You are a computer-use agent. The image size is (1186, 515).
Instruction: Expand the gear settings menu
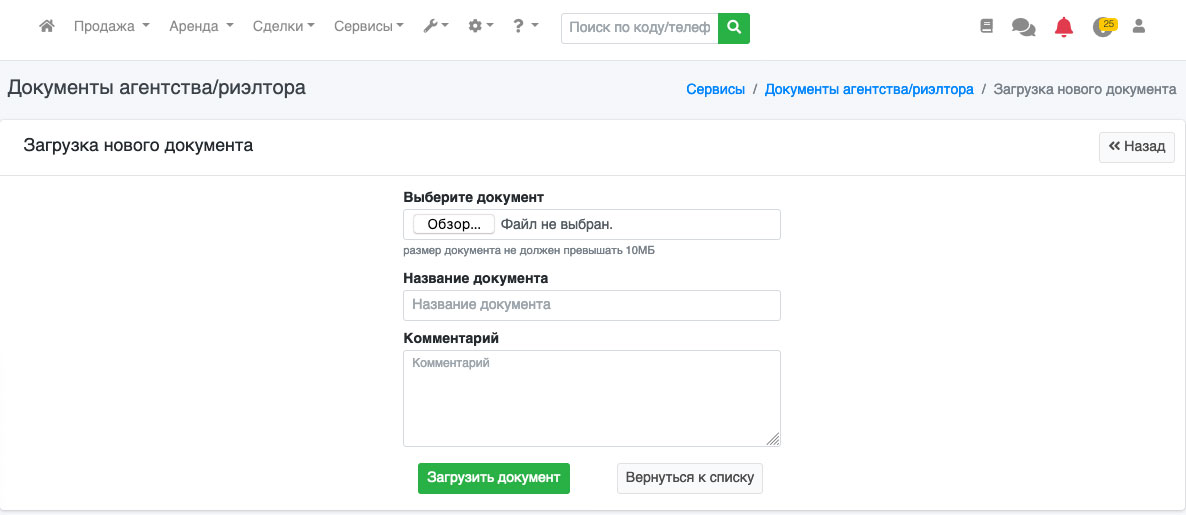(x=480, y=27)
